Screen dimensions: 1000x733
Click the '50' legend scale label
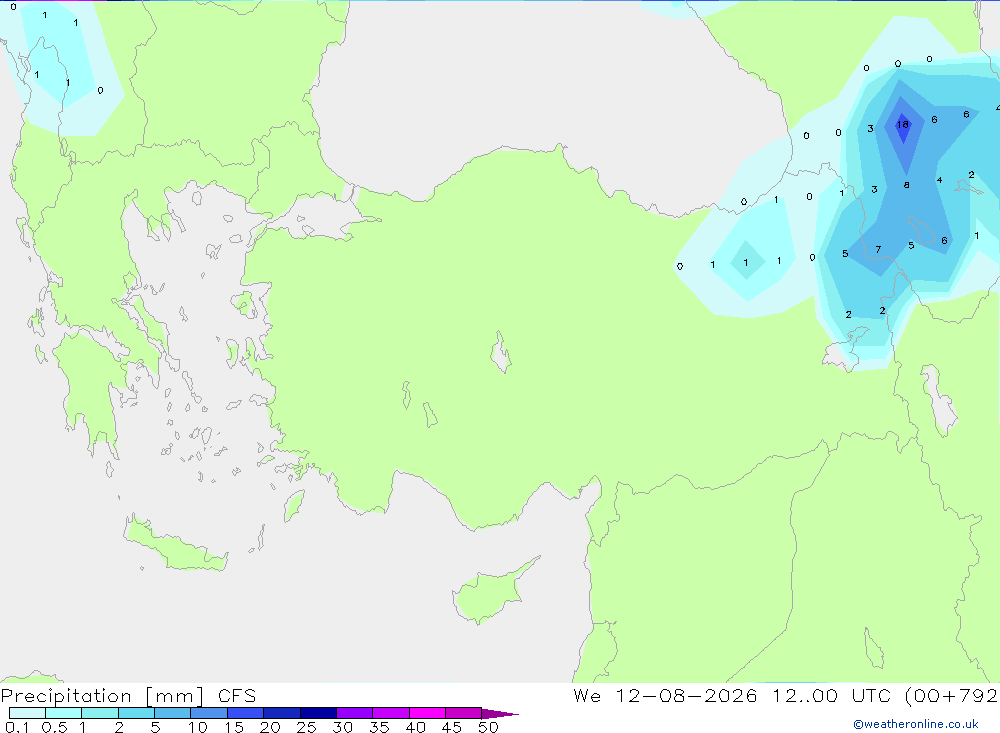coord(488,727)
